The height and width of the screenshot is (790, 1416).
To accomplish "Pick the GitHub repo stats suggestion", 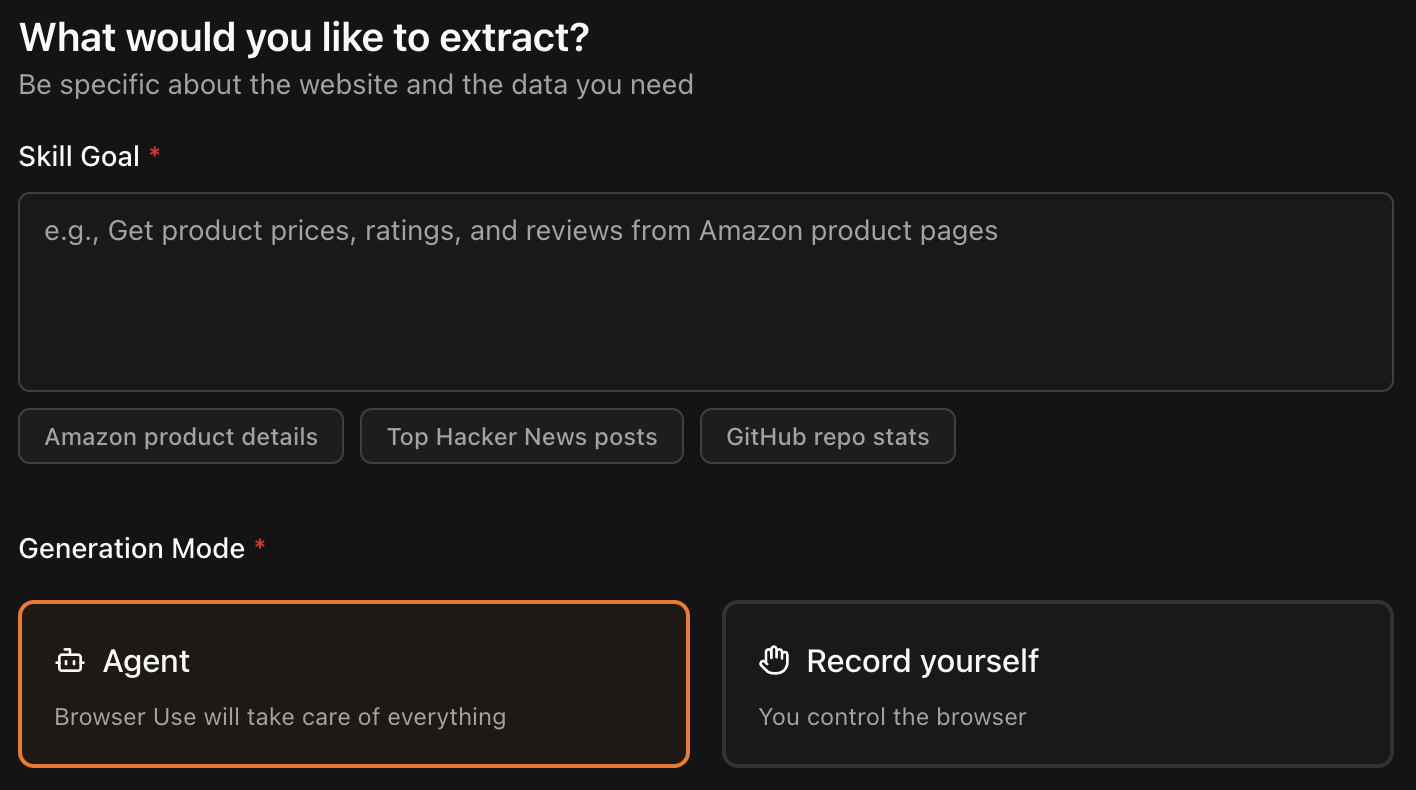I will click(827, 436).
